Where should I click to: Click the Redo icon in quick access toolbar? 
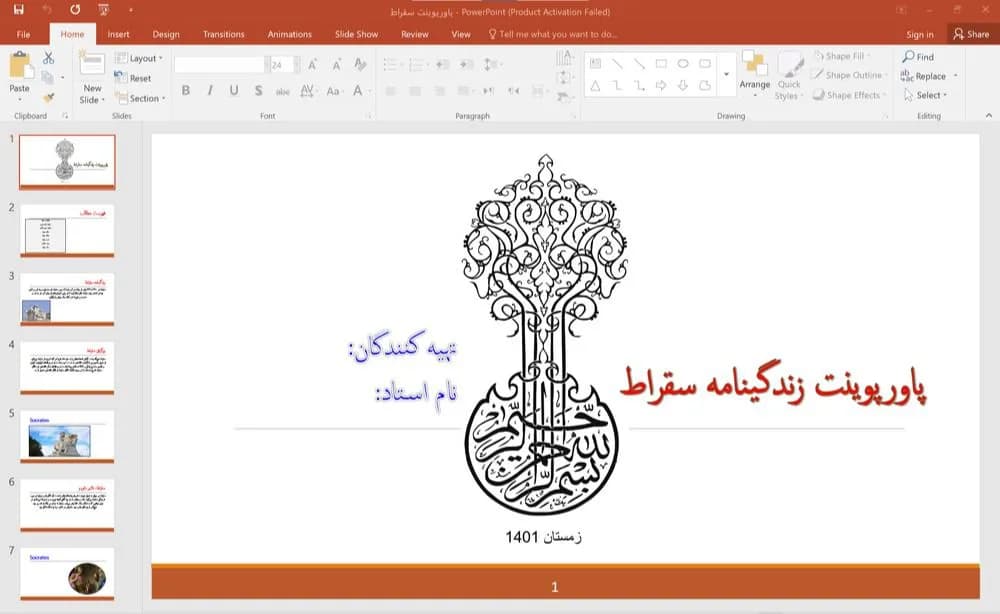pos(75,10)
